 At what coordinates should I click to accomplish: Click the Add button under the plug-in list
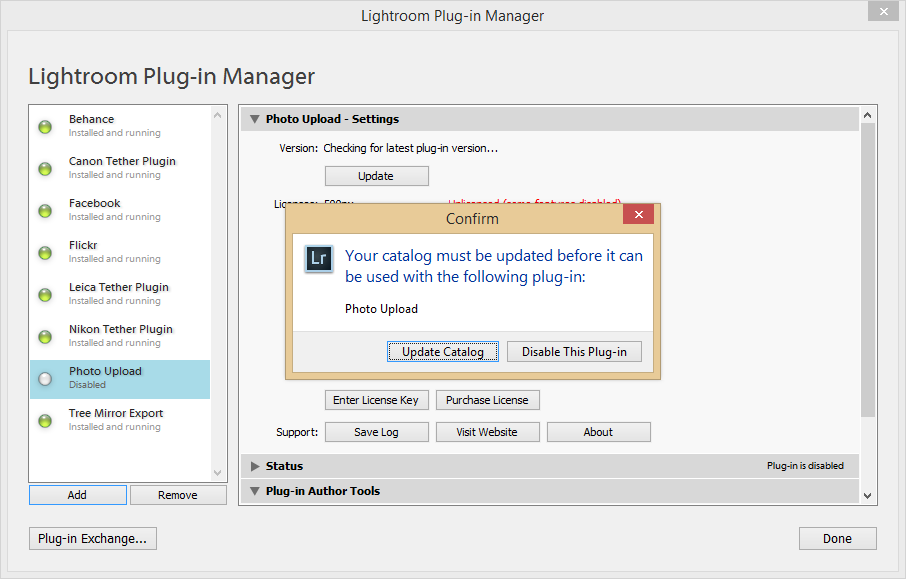point(77,495)
